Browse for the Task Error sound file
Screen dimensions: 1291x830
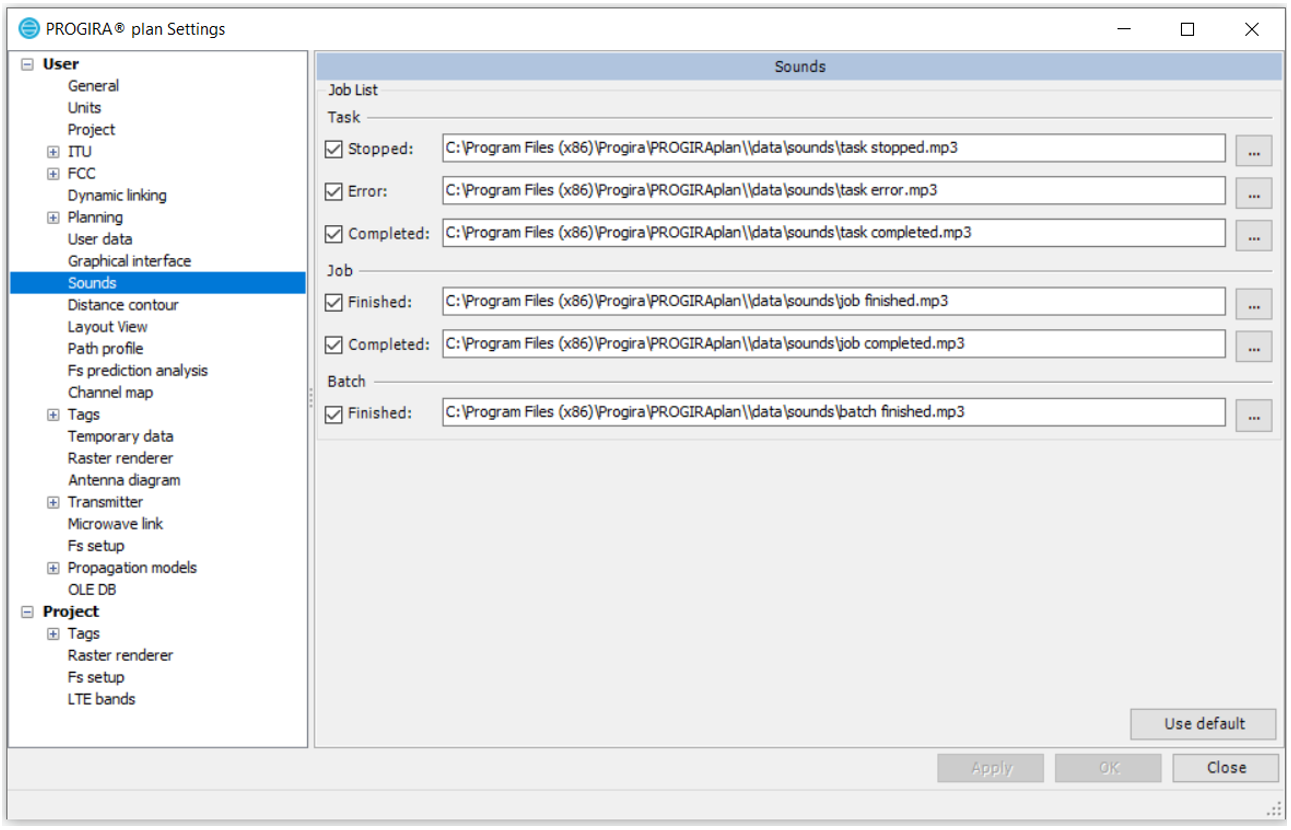(1254, 192)
